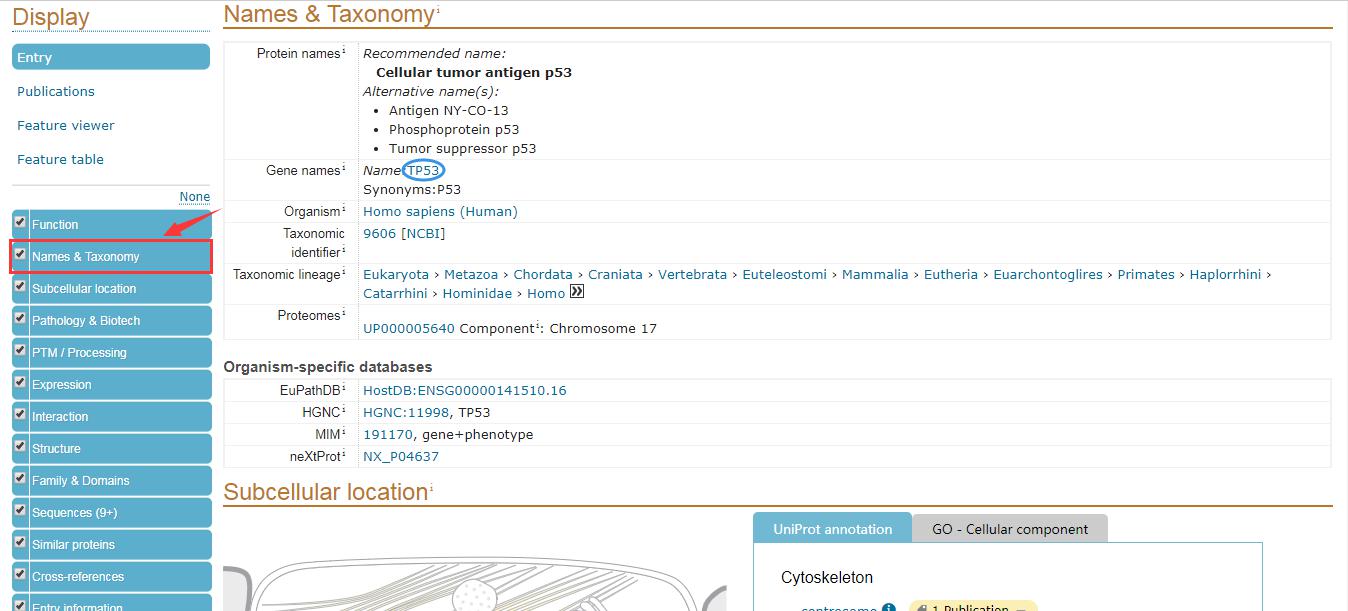Click the info mark after Subcellular location heading
Screen dimensions: 1348x611
click(432, 488)
